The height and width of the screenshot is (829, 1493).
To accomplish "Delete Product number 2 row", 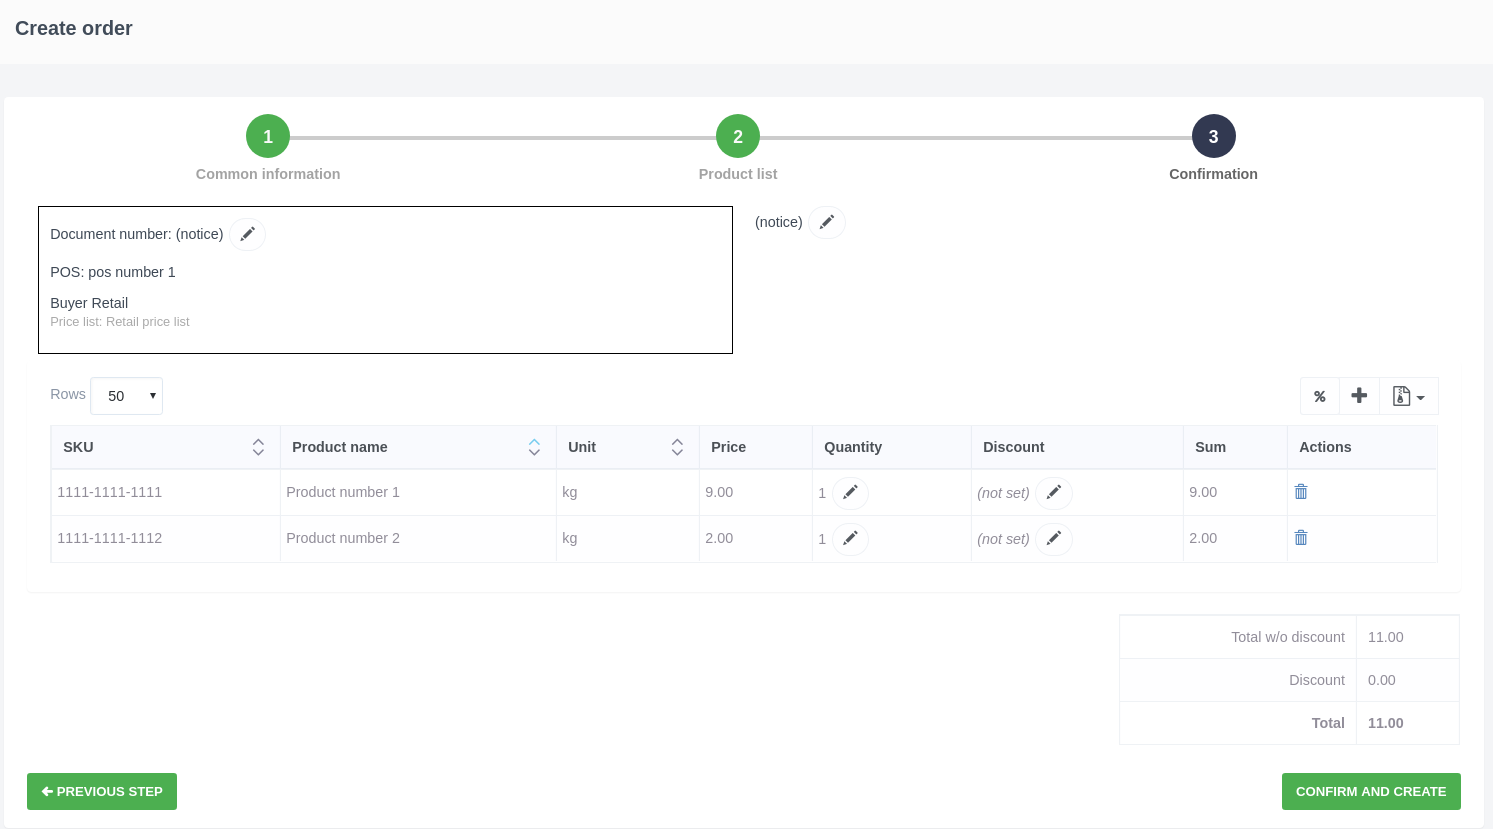I will pos(1301,538).
